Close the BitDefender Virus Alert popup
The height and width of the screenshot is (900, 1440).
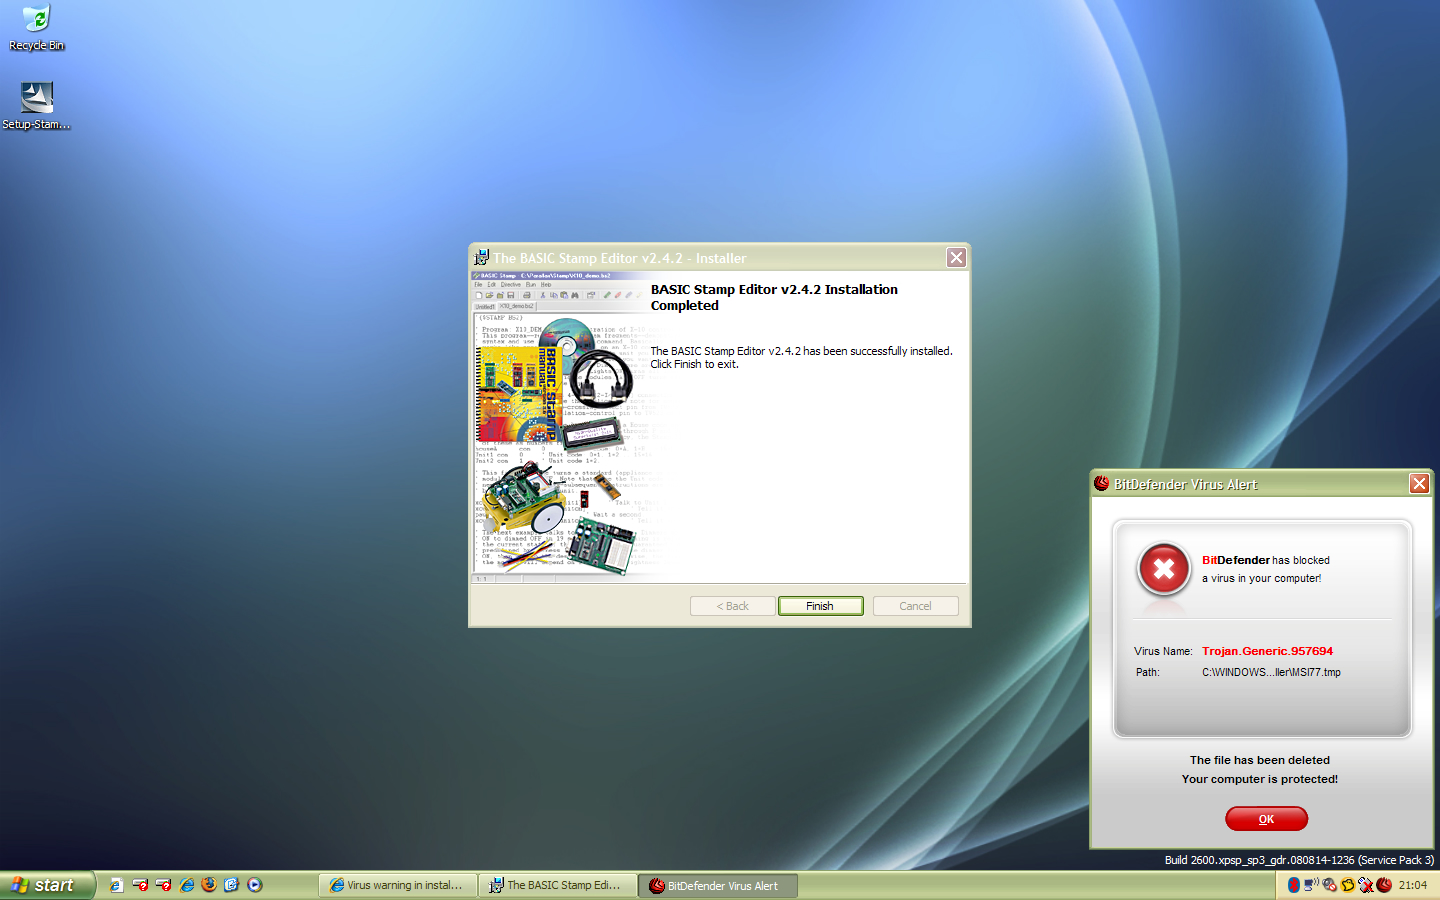pyautogui.click(x=1419, y=484)
